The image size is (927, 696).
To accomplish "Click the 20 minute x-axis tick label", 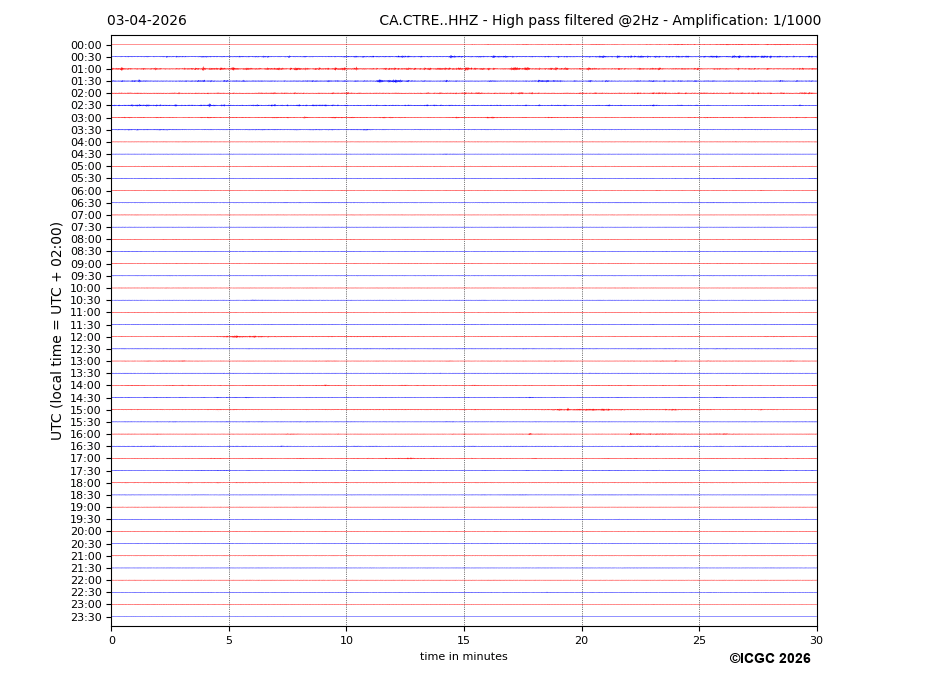I will click(x=581, y=640).
